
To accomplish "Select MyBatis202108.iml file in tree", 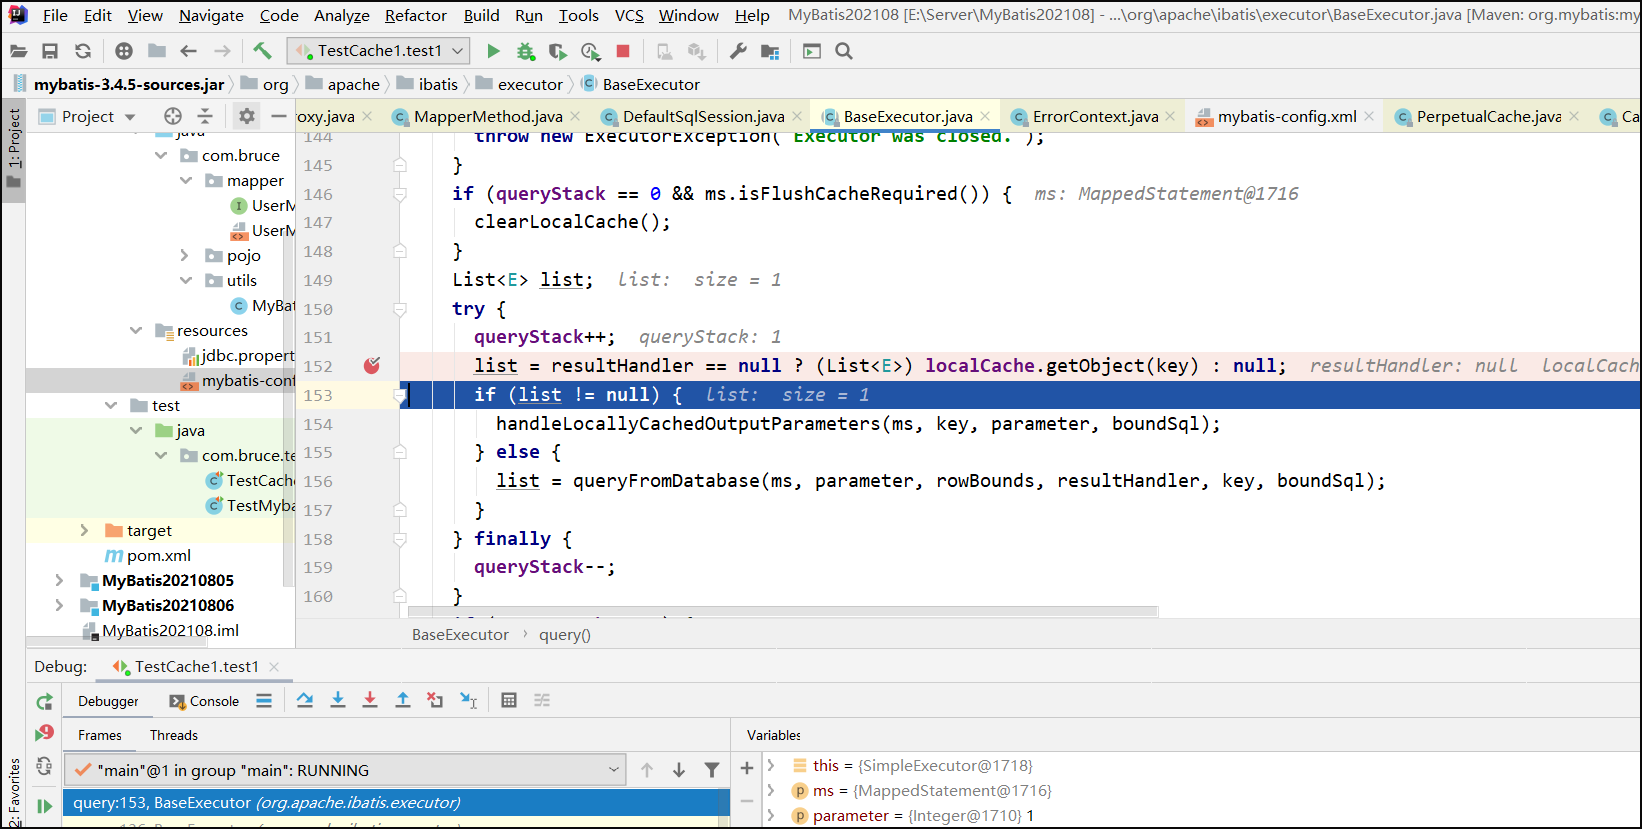I will click(x=170, y=630).
